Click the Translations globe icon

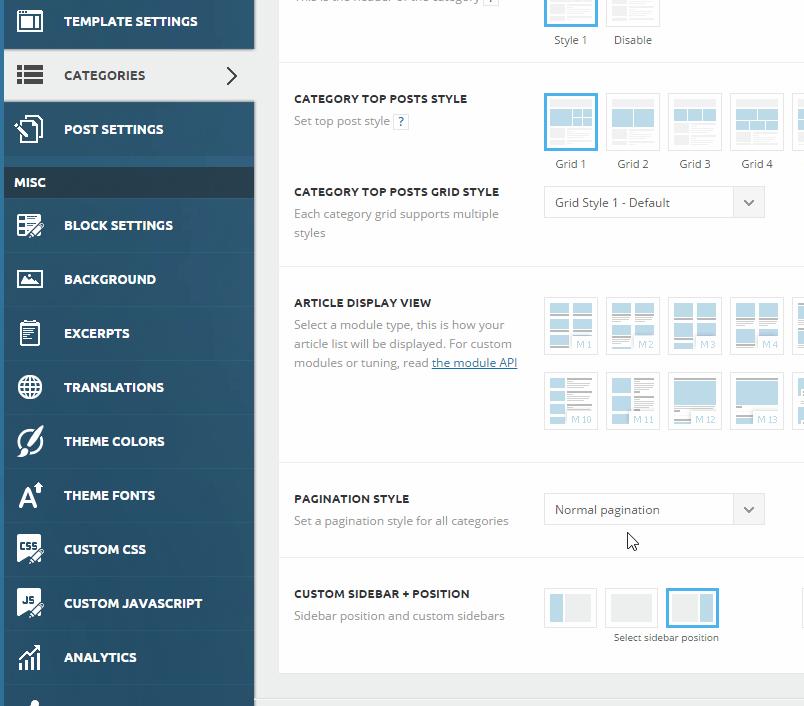click(x=30, y=387)
